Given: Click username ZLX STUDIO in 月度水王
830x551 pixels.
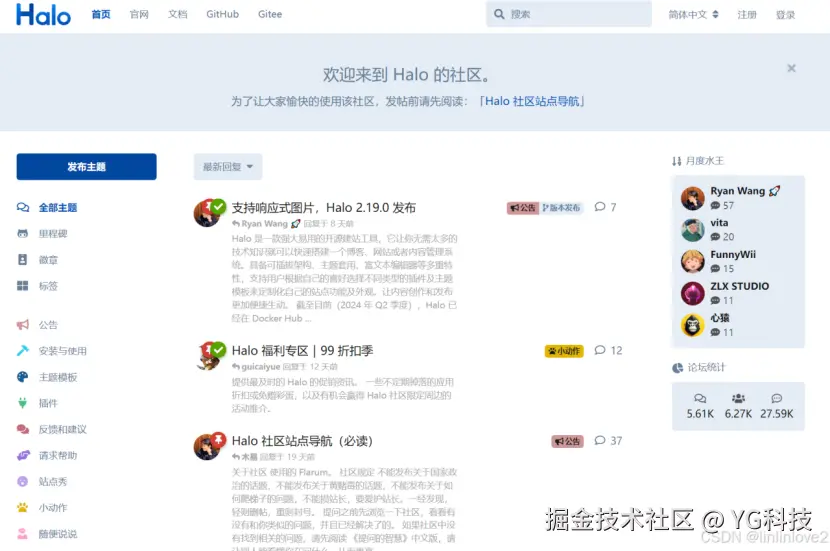Looking at the screenshot, I should pos(739,286).
